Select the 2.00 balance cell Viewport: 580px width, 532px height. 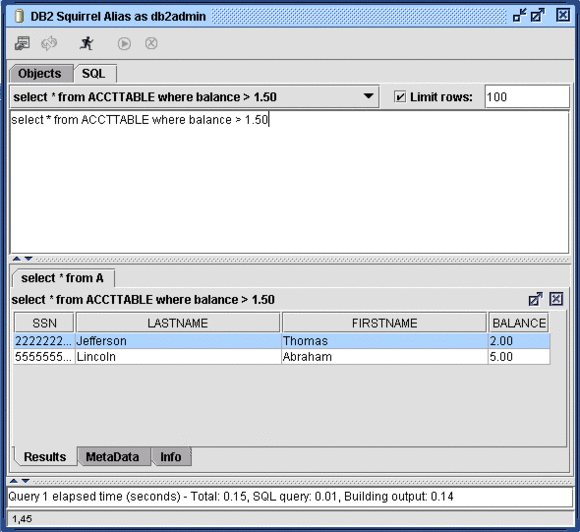pos(519,341)
